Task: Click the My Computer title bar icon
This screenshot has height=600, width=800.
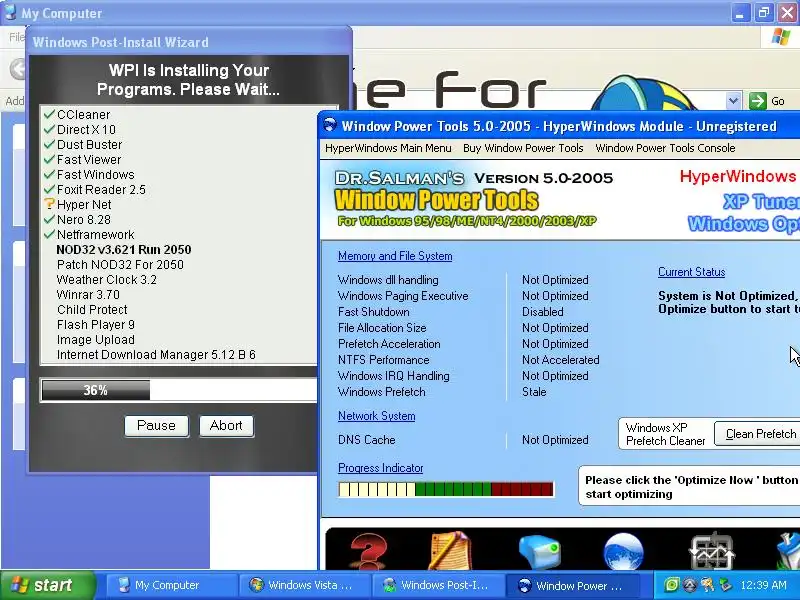Action: pyautogui.click(x=10, y=12)
